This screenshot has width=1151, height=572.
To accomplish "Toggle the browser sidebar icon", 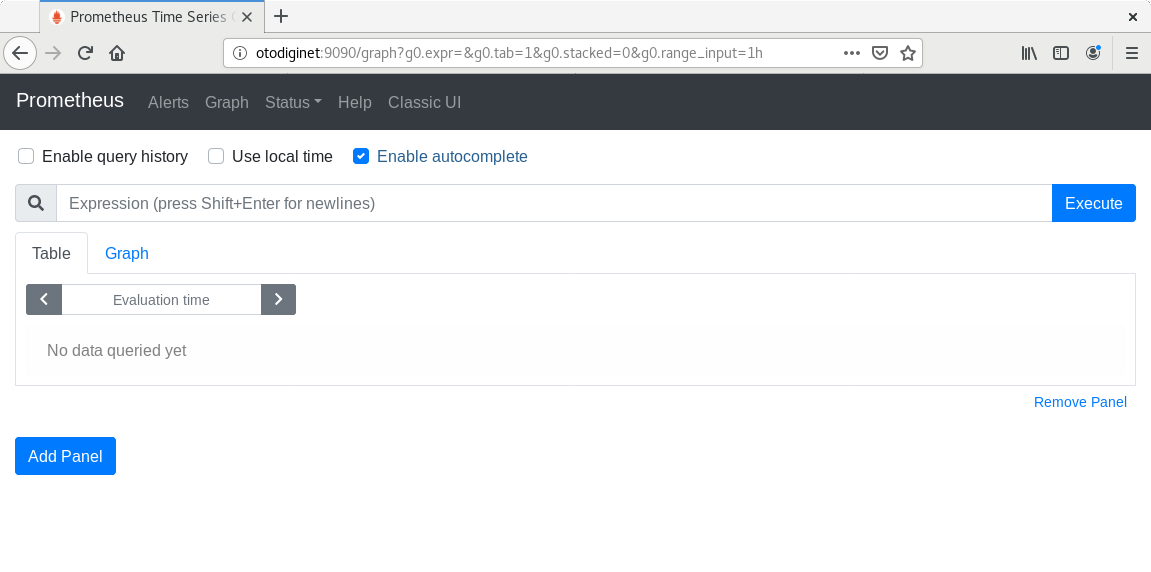I will pyautogui.click(x=1061, y=53).
